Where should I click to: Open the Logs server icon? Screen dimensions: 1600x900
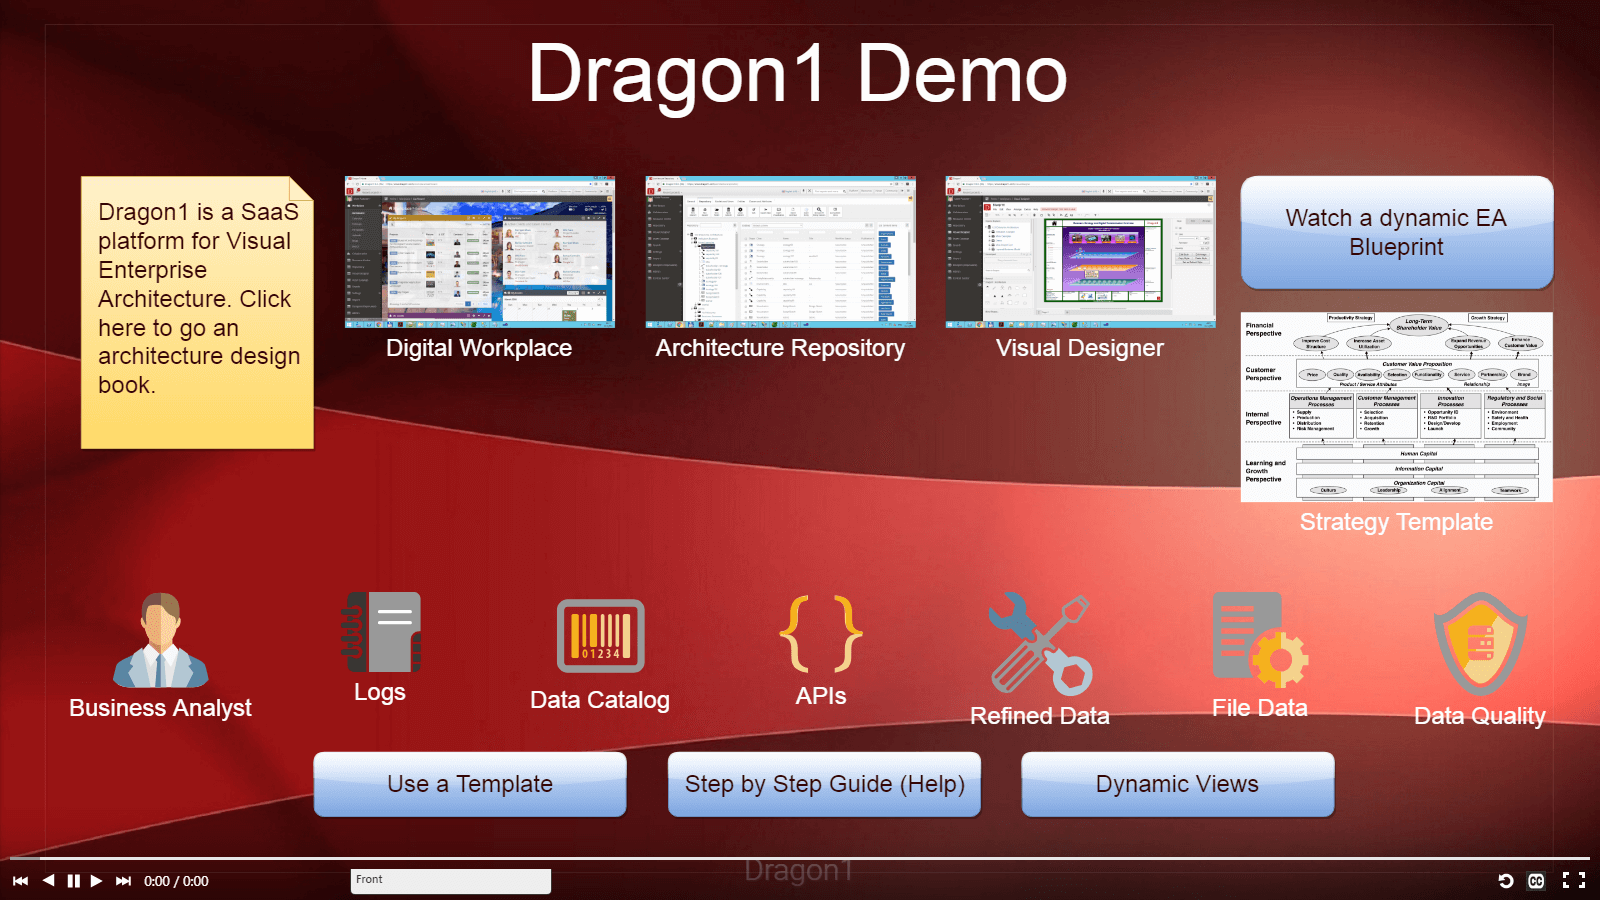380,635
